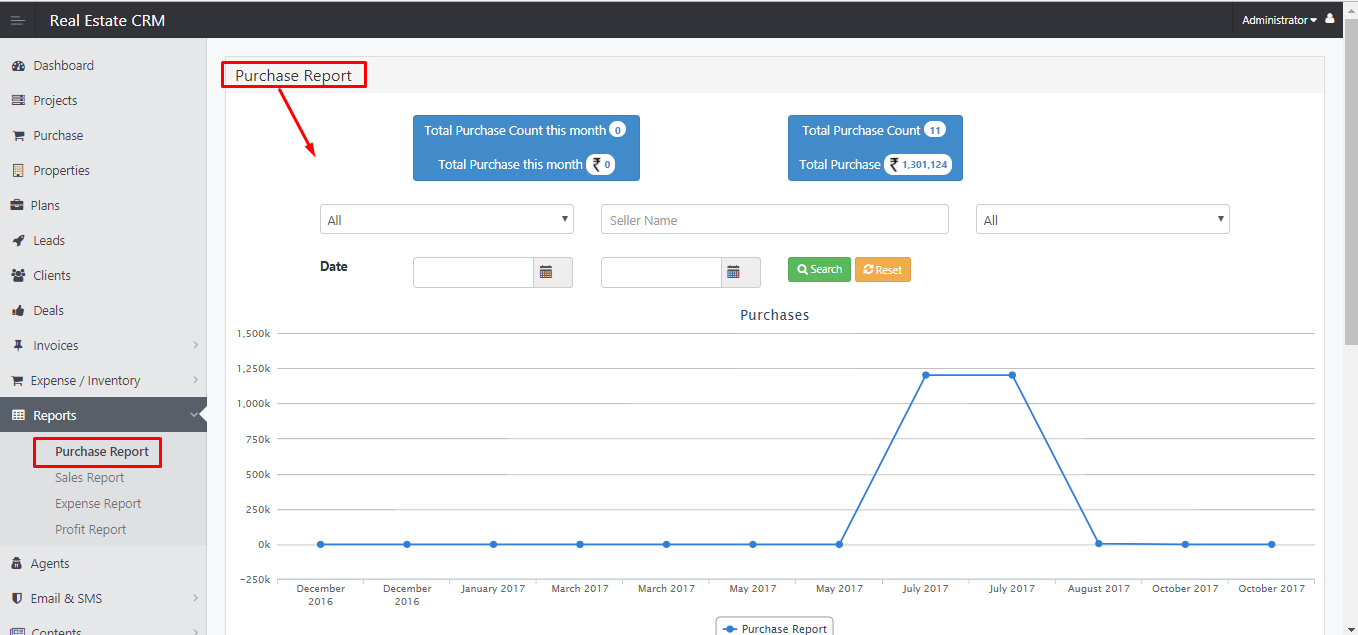Open the right-side All dropdown filter
This screenshot has height=635, width=1358.
(x=1103, y=220)
